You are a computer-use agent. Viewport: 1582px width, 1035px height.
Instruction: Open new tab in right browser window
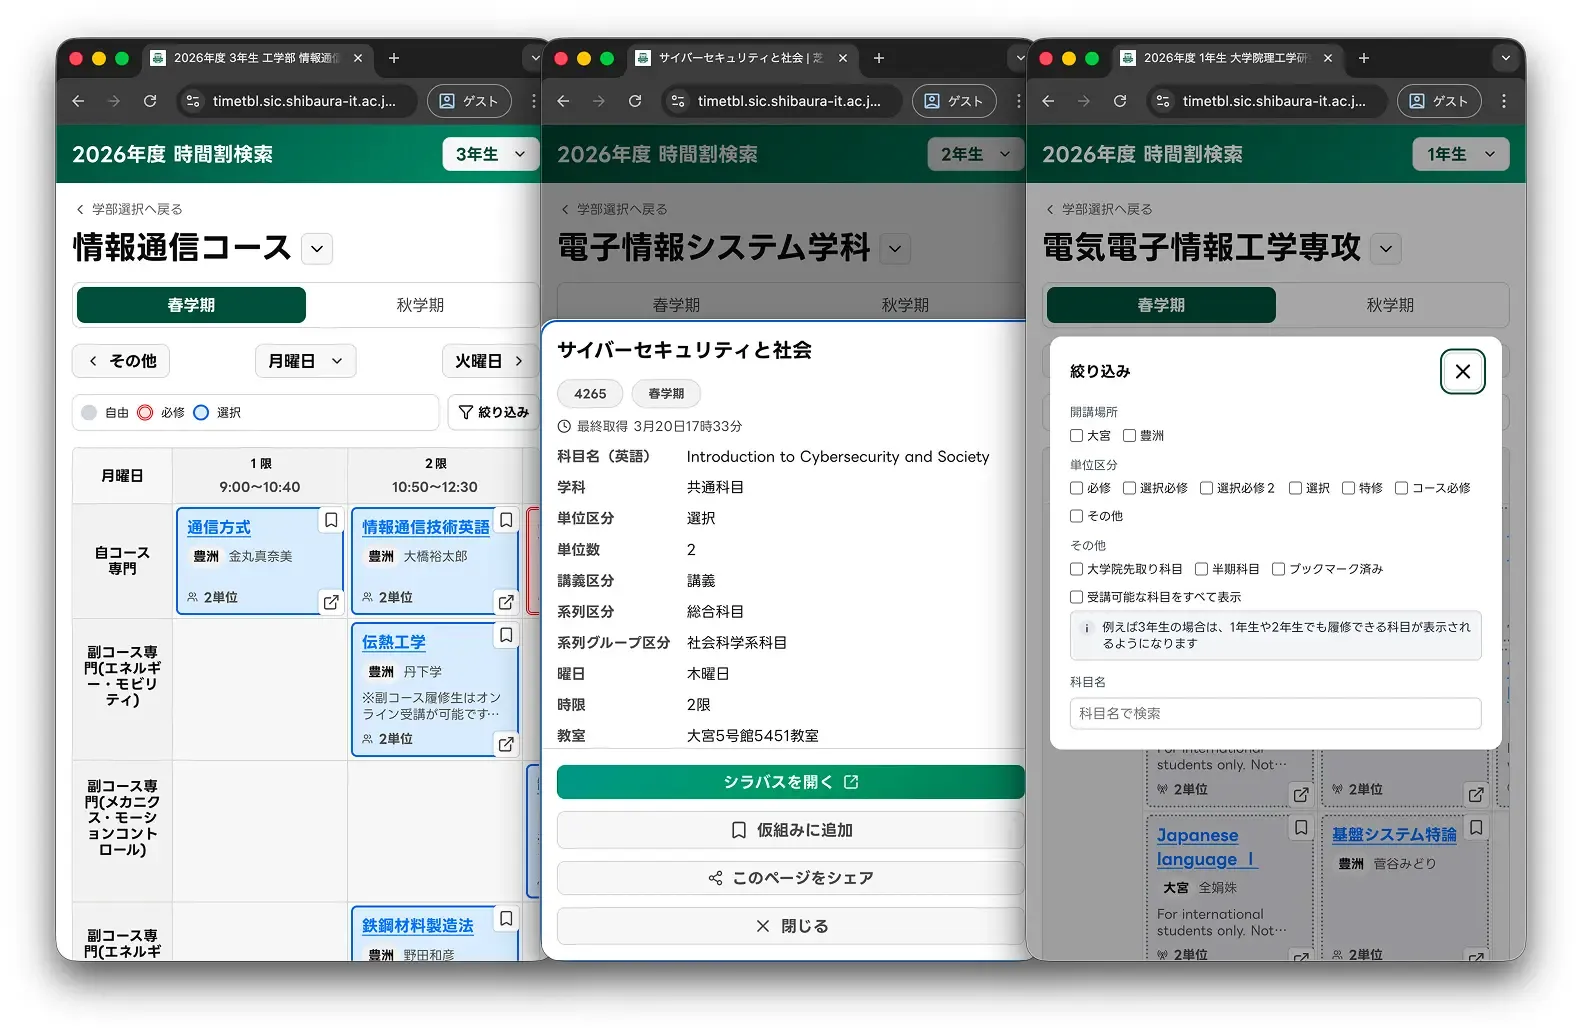pyautogui.click(x=1364, y=58)
